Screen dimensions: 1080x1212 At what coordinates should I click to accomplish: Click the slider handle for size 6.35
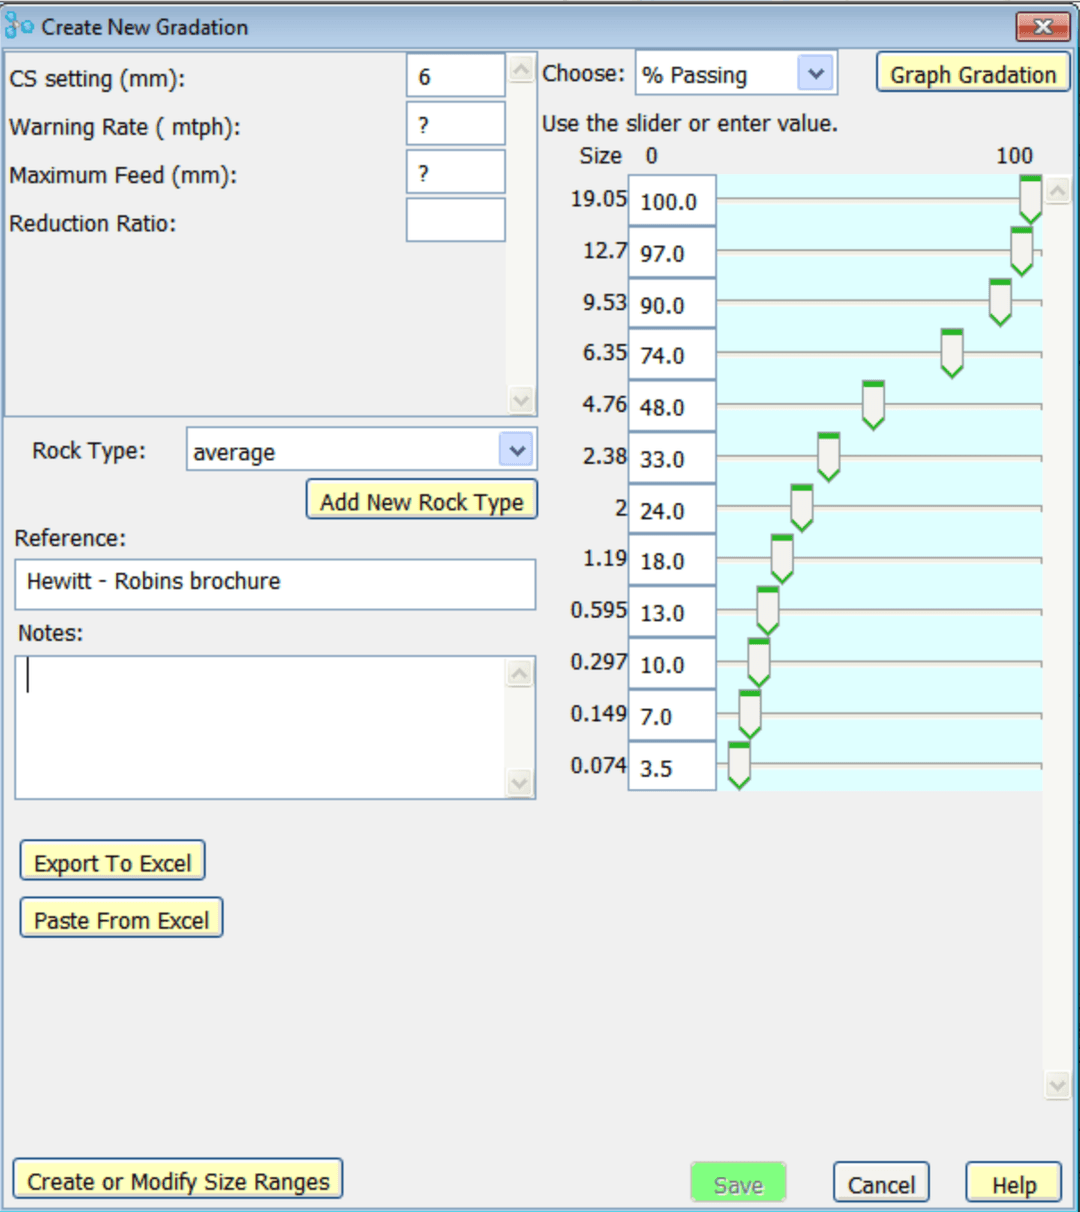click(952, 352)
